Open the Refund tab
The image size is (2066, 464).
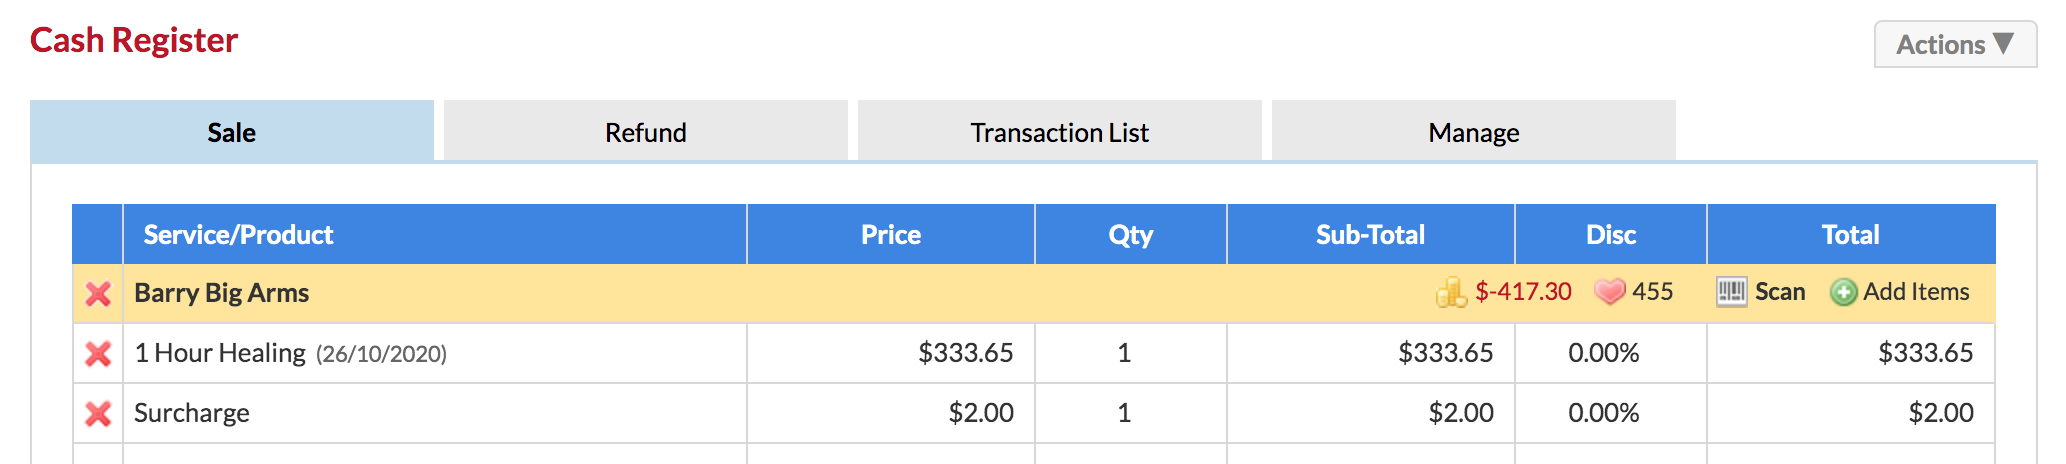(646, 132)
